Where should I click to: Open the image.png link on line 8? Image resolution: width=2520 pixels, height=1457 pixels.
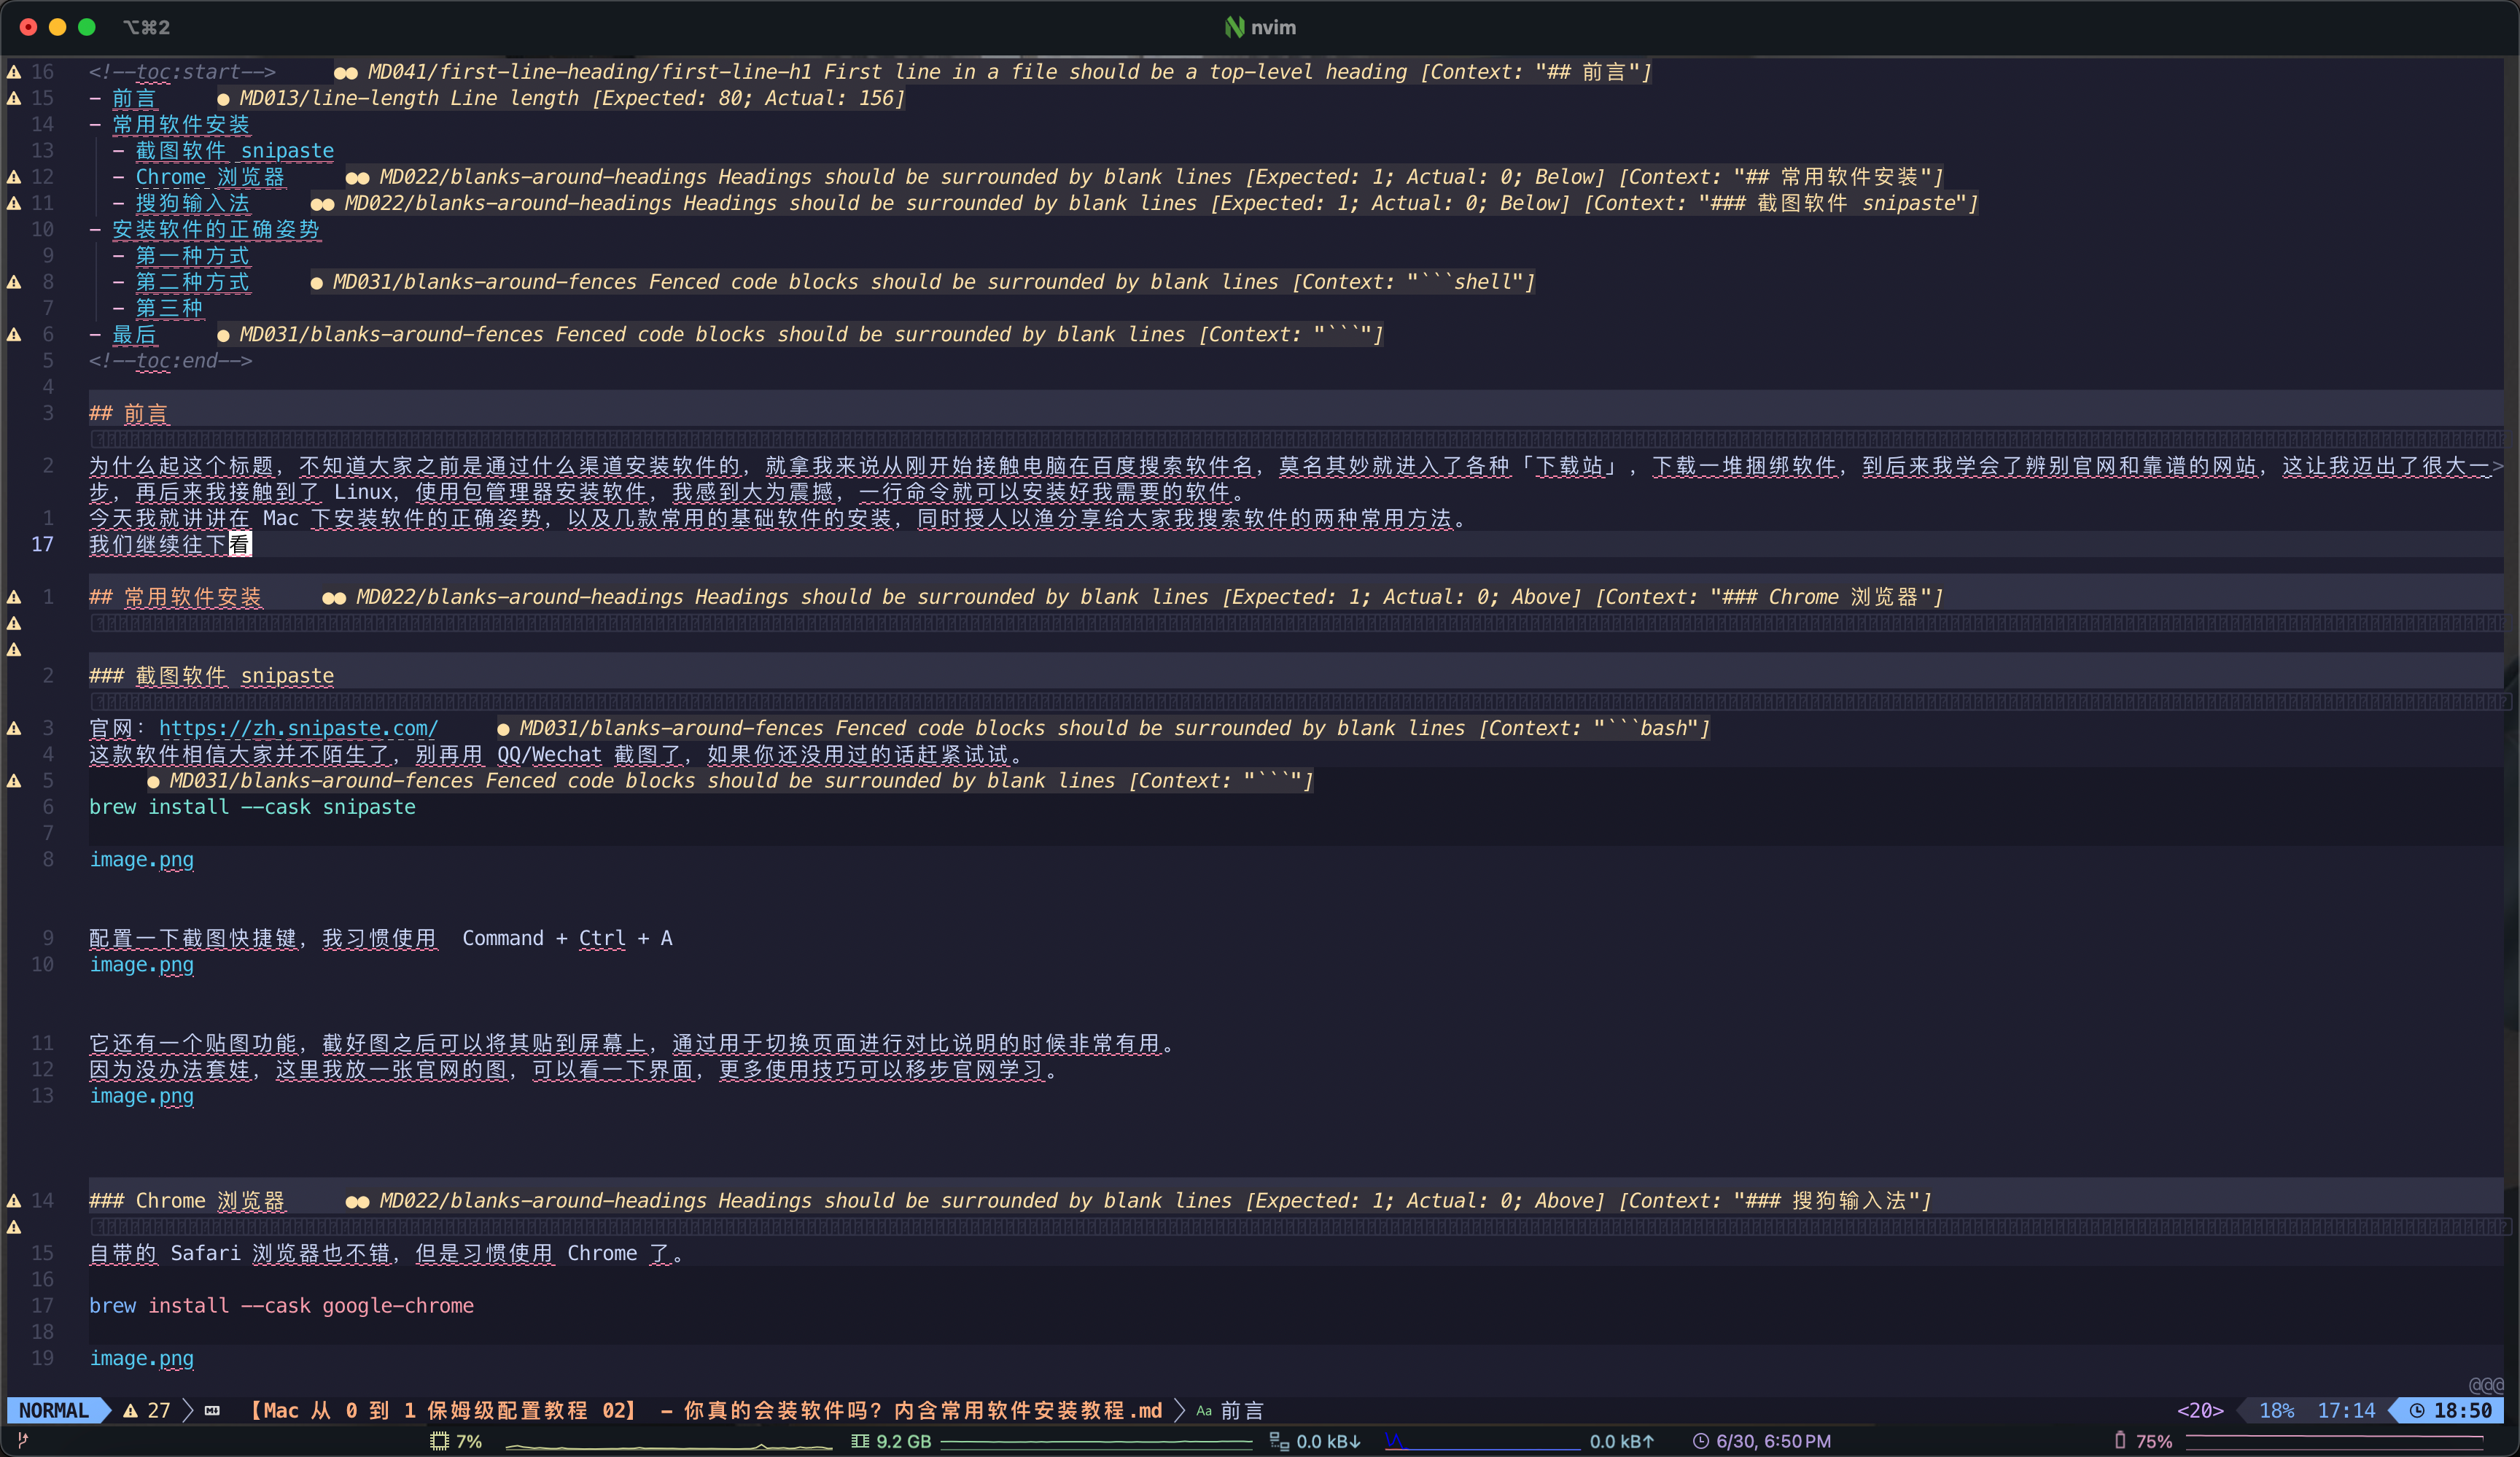pyautogui.click(x=142, y=859)
